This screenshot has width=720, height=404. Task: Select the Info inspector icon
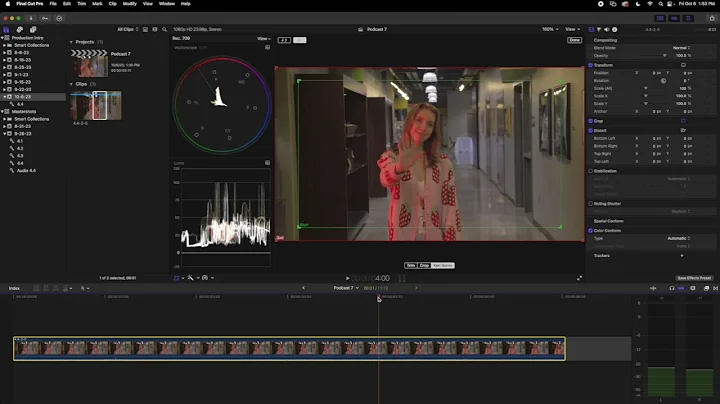click(614, 29)
